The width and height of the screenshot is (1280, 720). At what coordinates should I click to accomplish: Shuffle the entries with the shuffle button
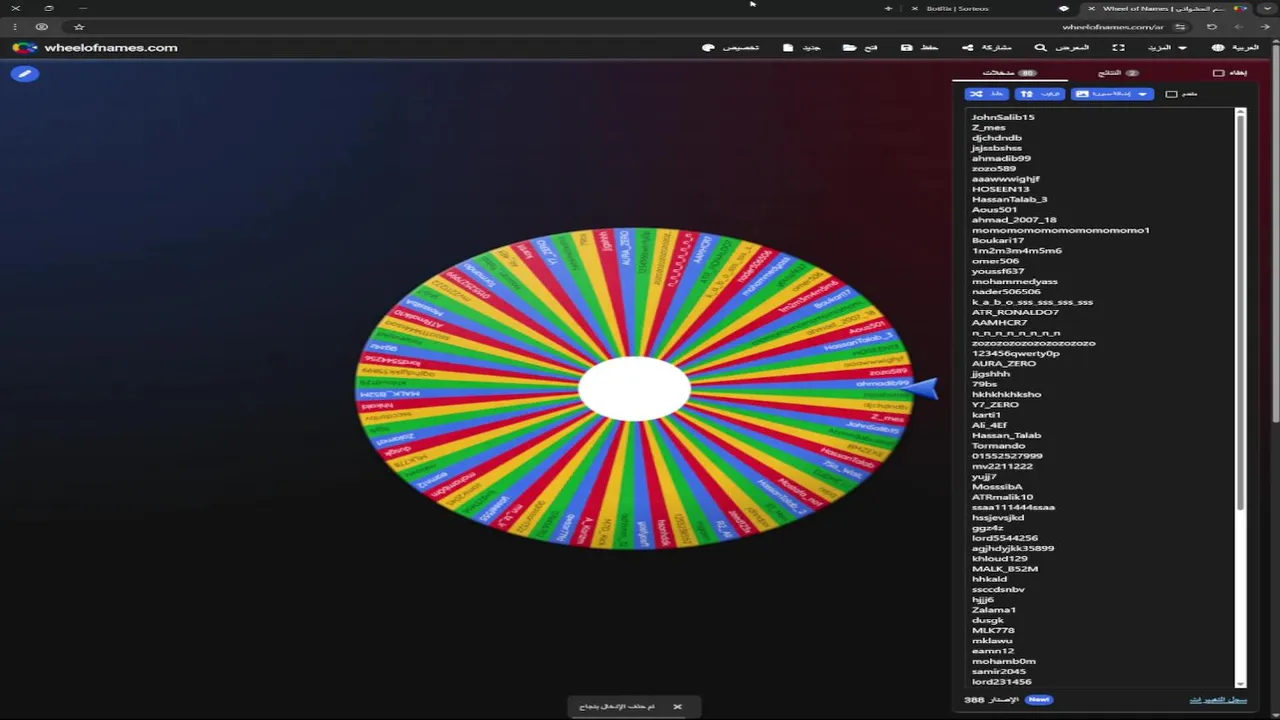click(986, 94)
